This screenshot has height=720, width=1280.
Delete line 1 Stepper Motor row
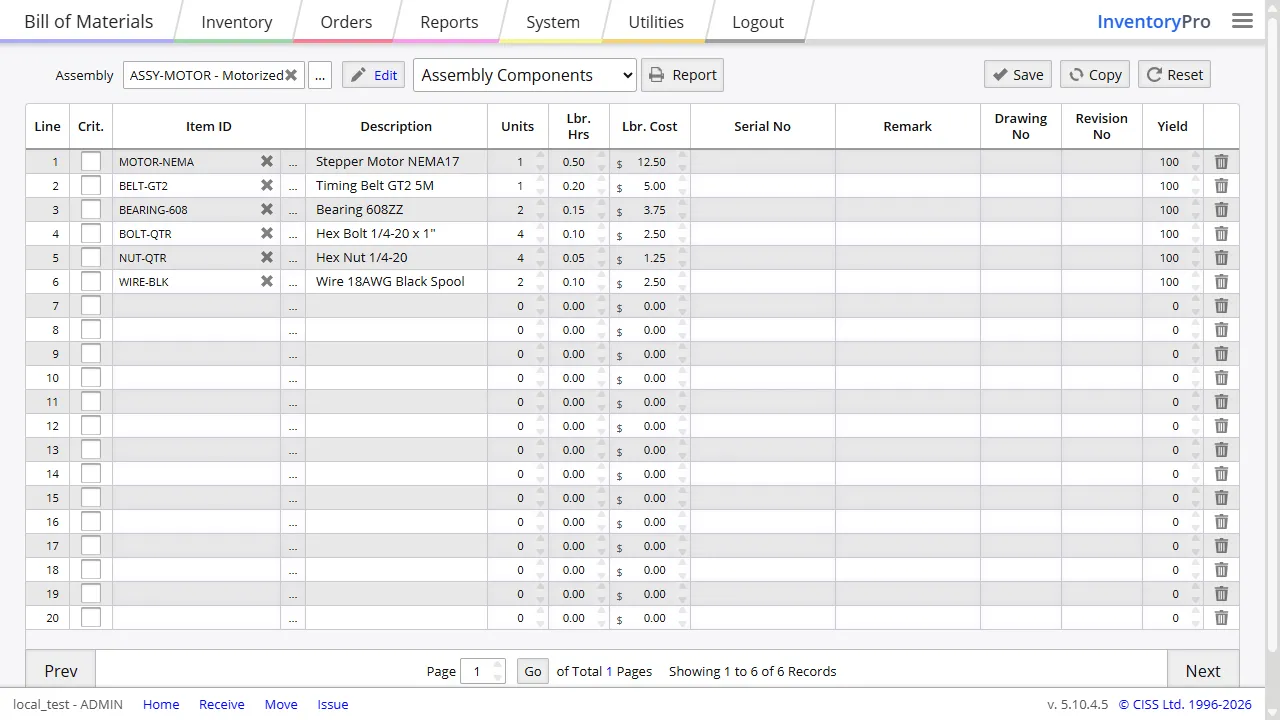[x=1221, y=162]
